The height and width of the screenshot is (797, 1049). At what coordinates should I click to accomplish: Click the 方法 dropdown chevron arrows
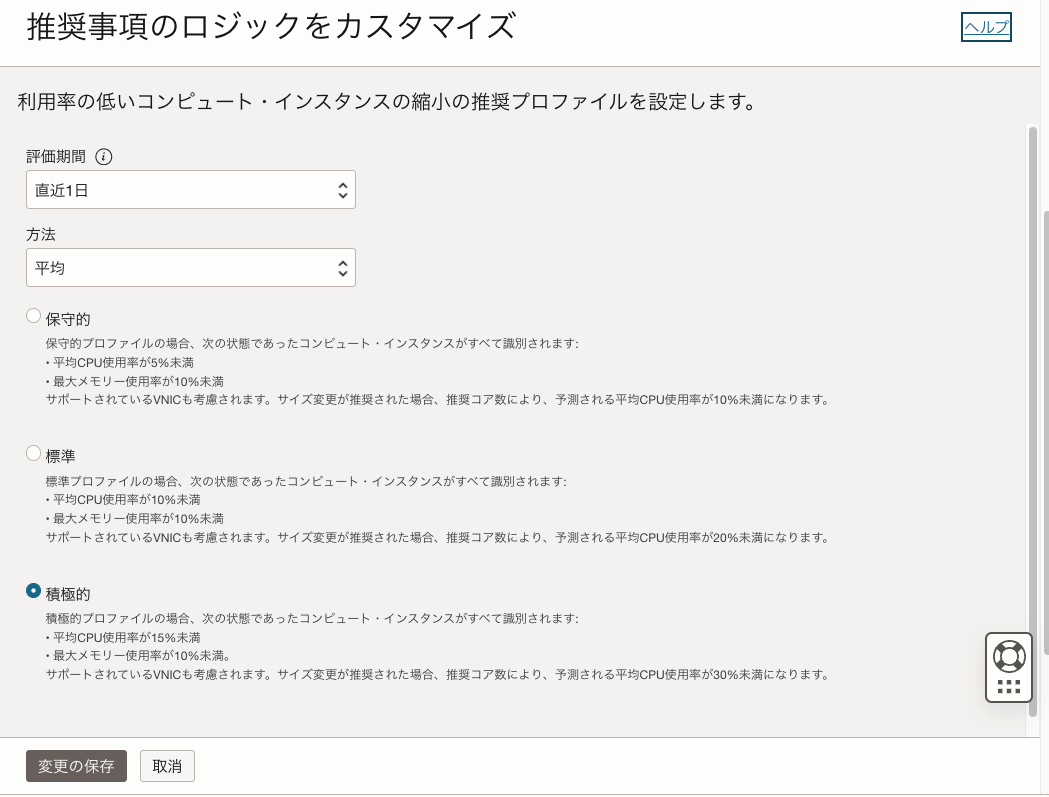343,267
